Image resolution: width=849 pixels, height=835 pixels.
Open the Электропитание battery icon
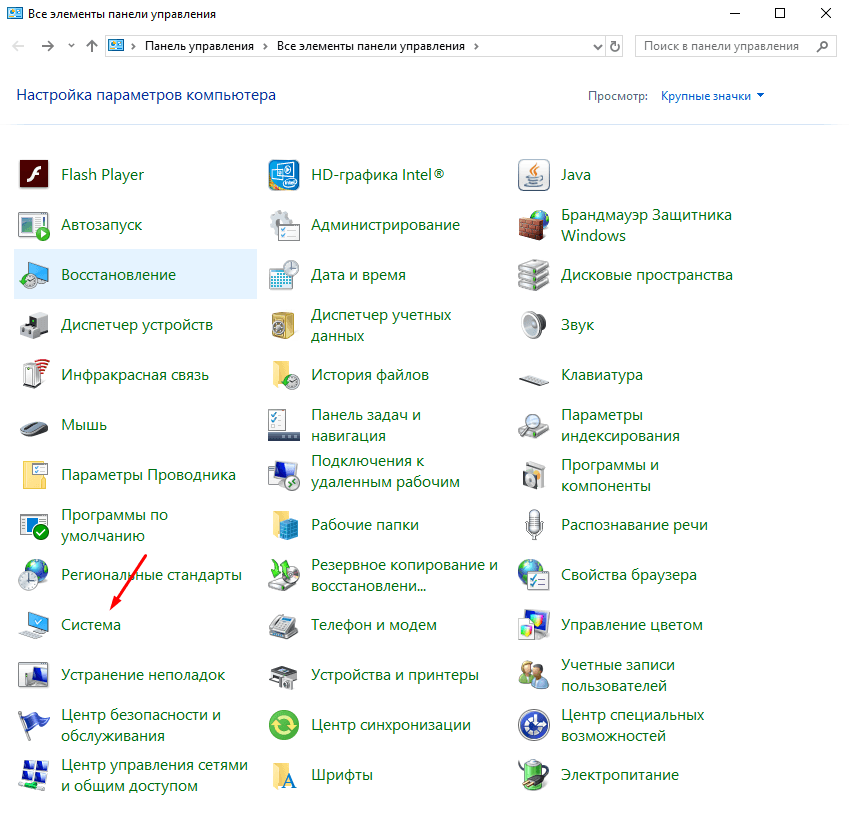coord(534,775)
